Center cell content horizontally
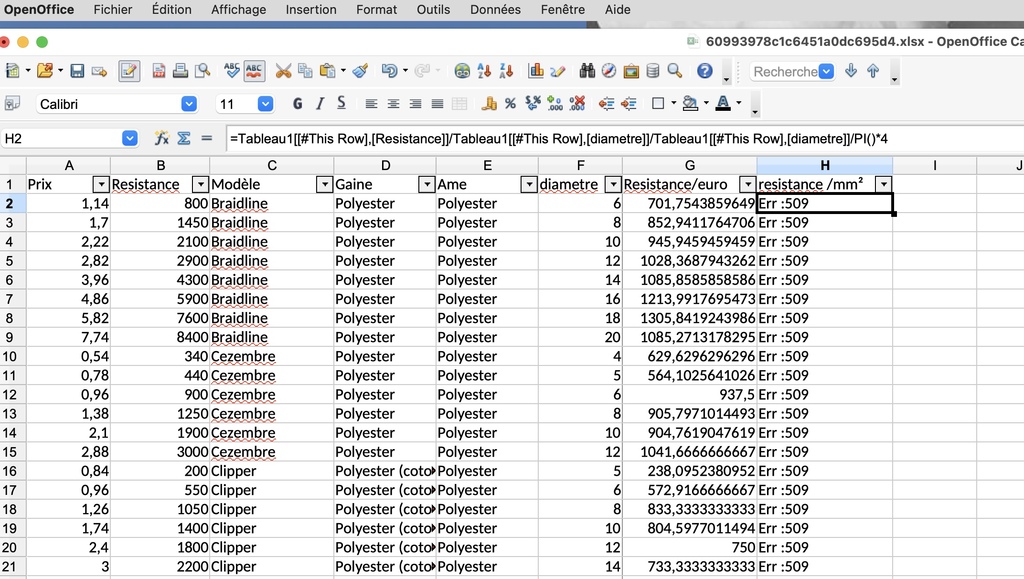The width and height of the screenshot is (1024, 579). coord(393,104)
